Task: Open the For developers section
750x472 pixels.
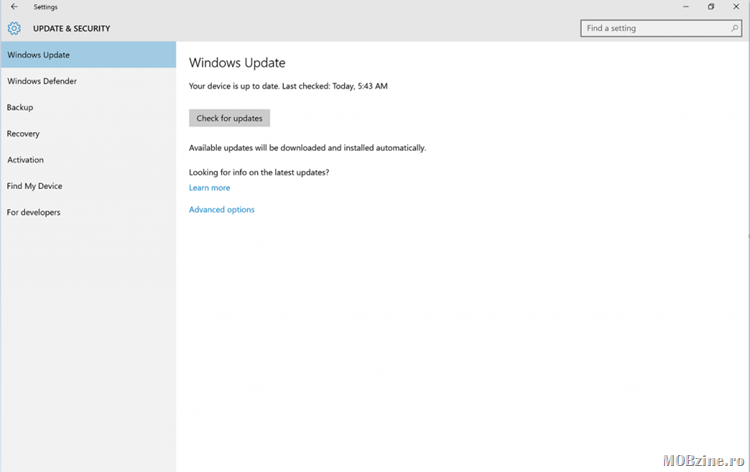Action: click(88, 212)
